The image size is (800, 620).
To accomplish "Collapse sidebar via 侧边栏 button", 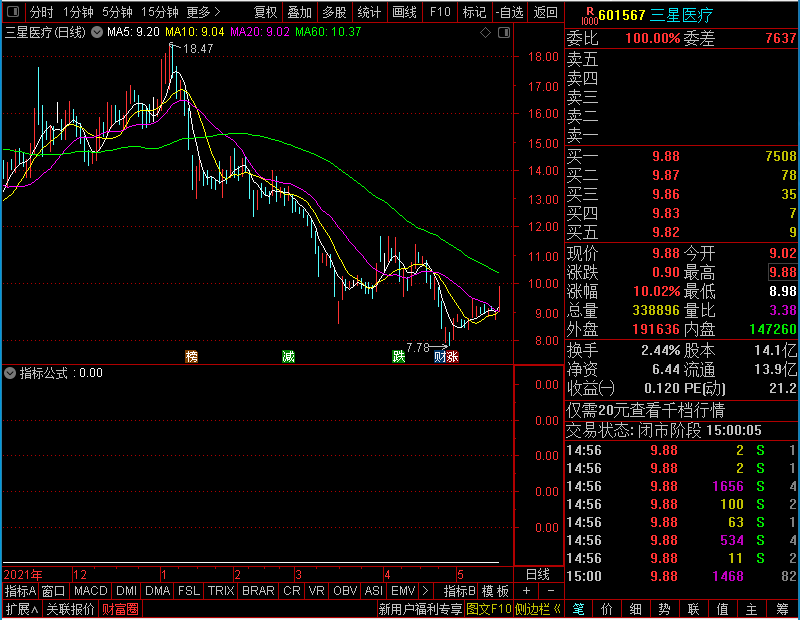I will click(538, 609).
